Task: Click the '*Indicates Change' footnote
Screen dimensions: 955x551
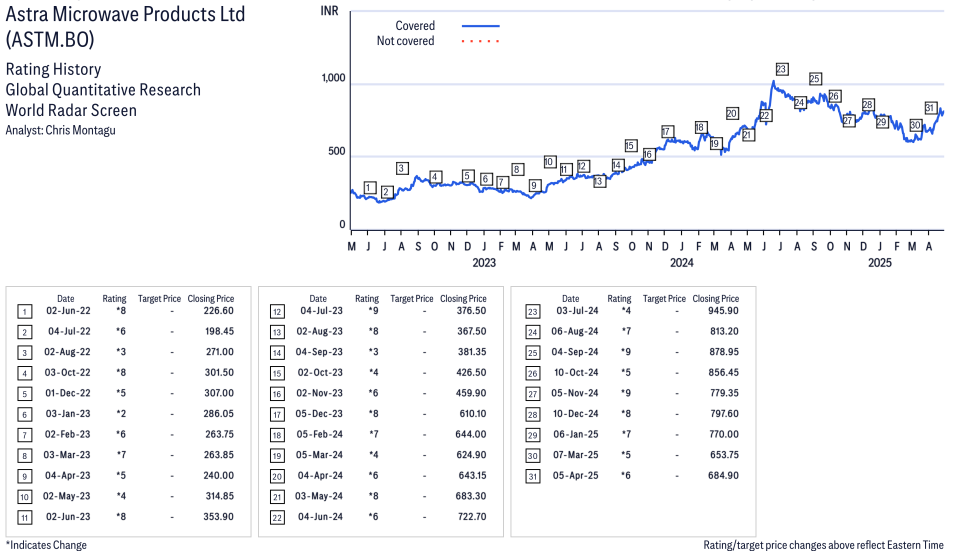Action: (x=46, y=545)
